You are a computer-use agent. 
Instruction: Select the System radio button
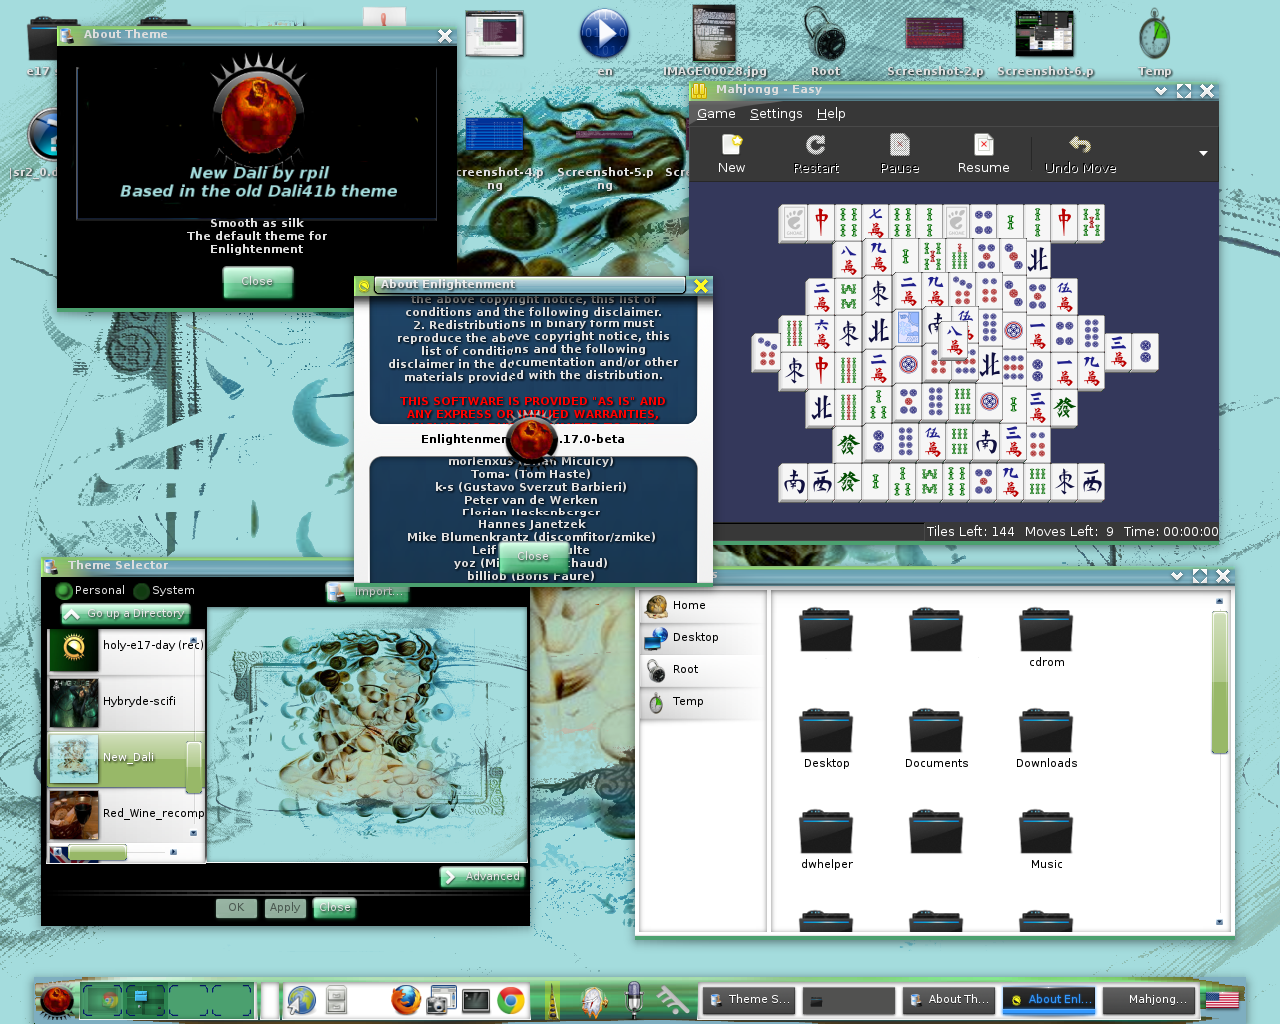[x=165, y=591]
